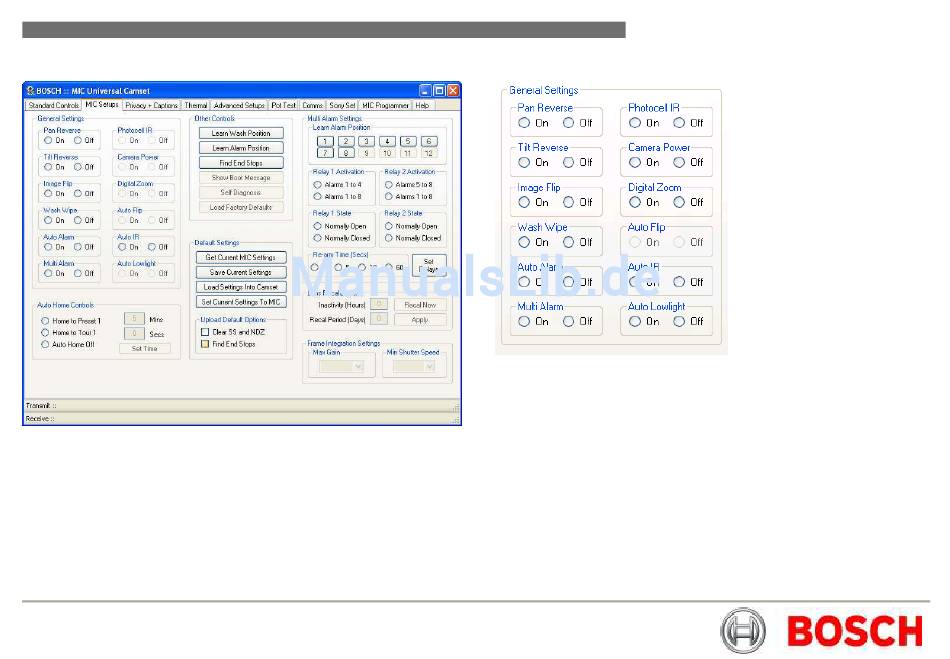Select the MIC Programmer tab
950x659 pixels.
(385, 105)
